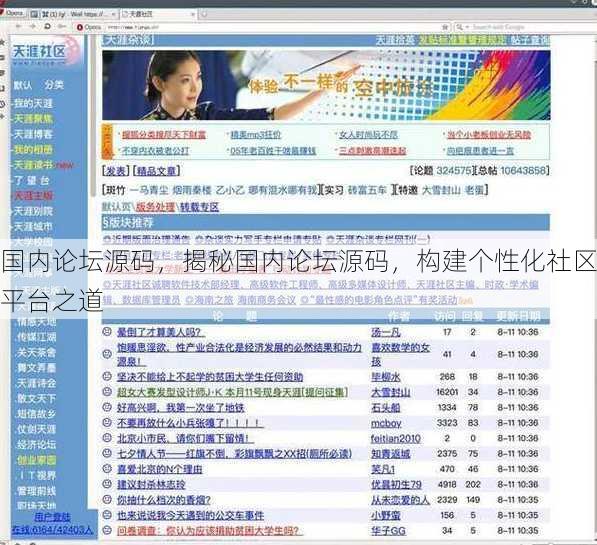The image size is (597, 545).
Task: Open 天涯读书 in the sidebar
Action: (33, 165)
